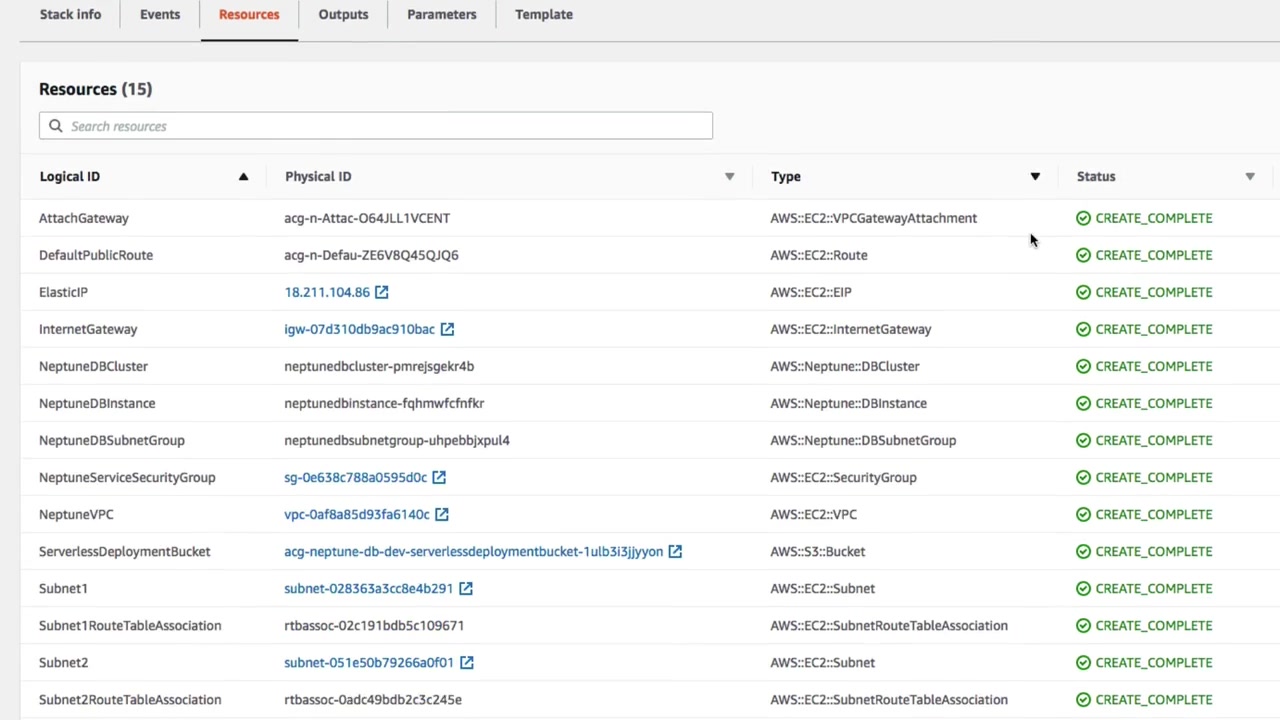
Task: Go to the Template tab
Action: click(544, 15)
